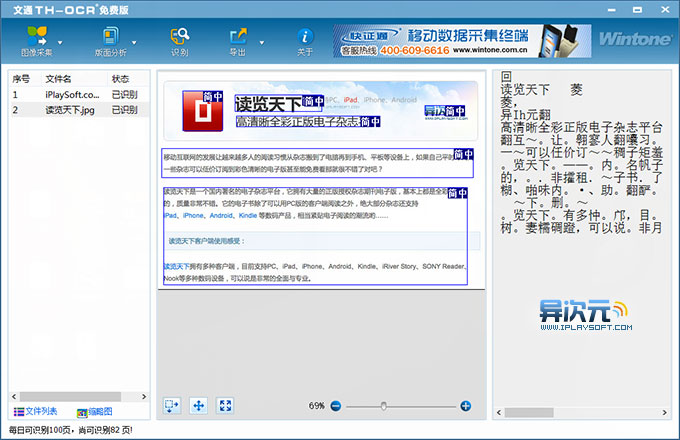Click the result panel horizontal scrollbar thumb
Image resolution: width=680 pixels, height=440 pixels.
529,413
